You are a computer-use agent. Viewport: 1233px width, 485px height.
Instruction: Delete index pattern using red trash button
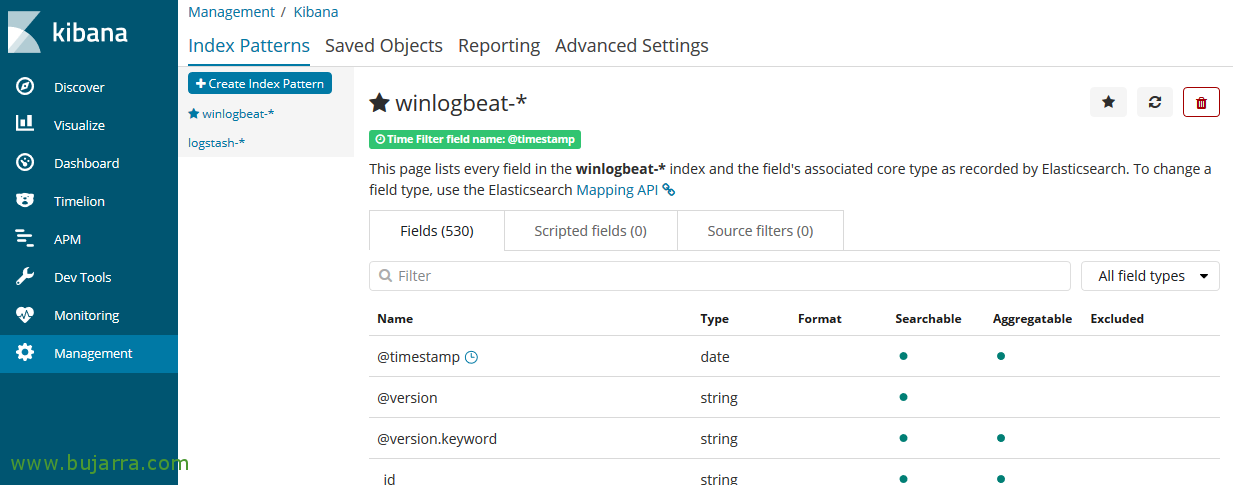point(1201,102)
